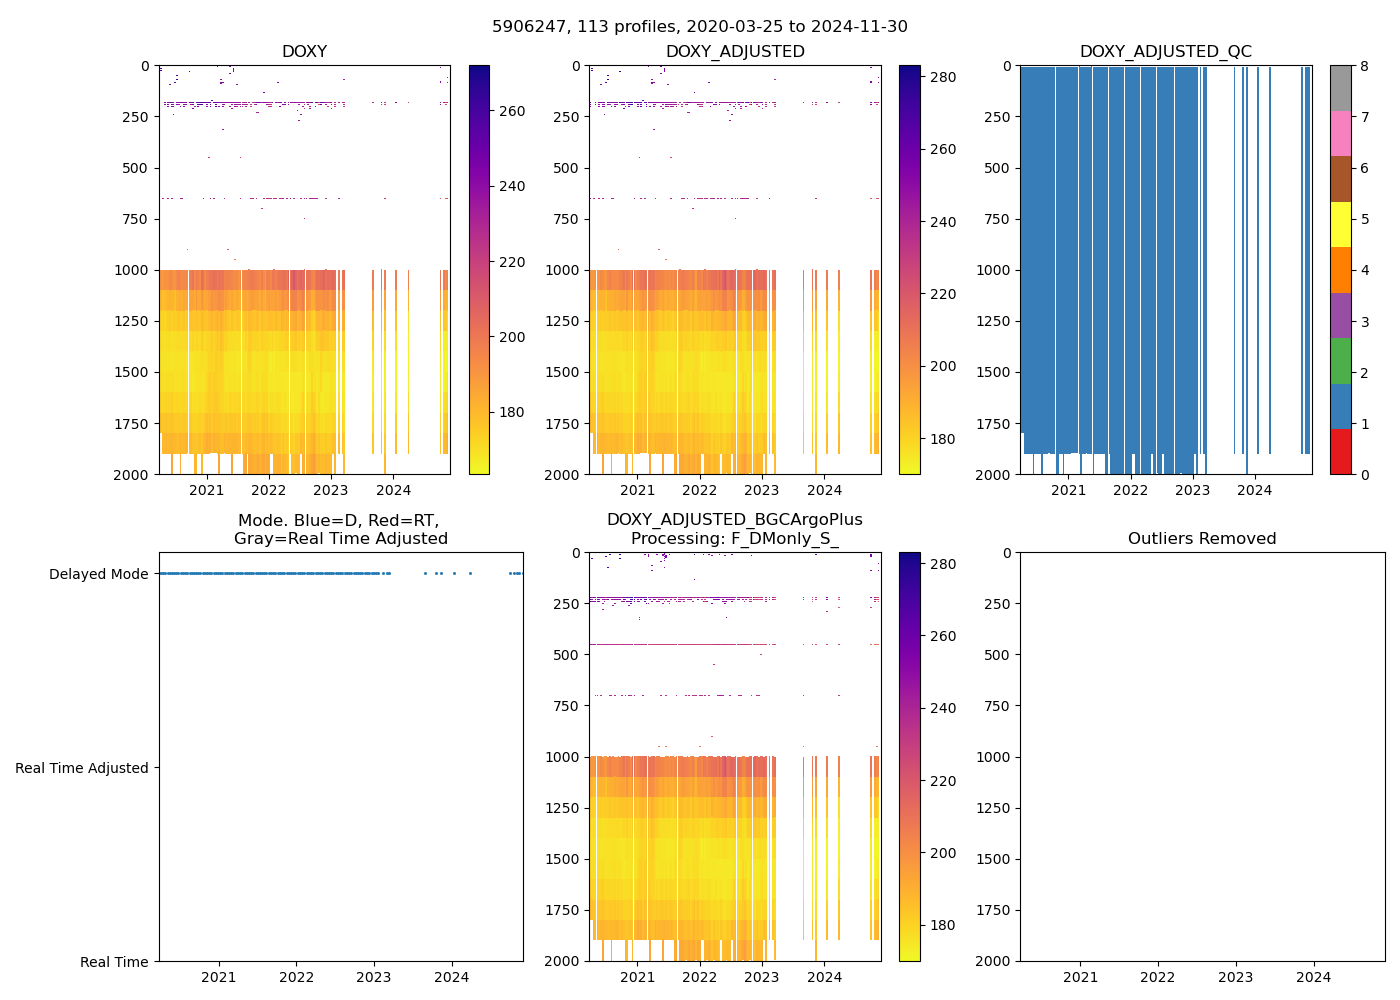
Task: Click the 2024 x-axis label in Outliers Removed plot
Action: click(1313, 977)
